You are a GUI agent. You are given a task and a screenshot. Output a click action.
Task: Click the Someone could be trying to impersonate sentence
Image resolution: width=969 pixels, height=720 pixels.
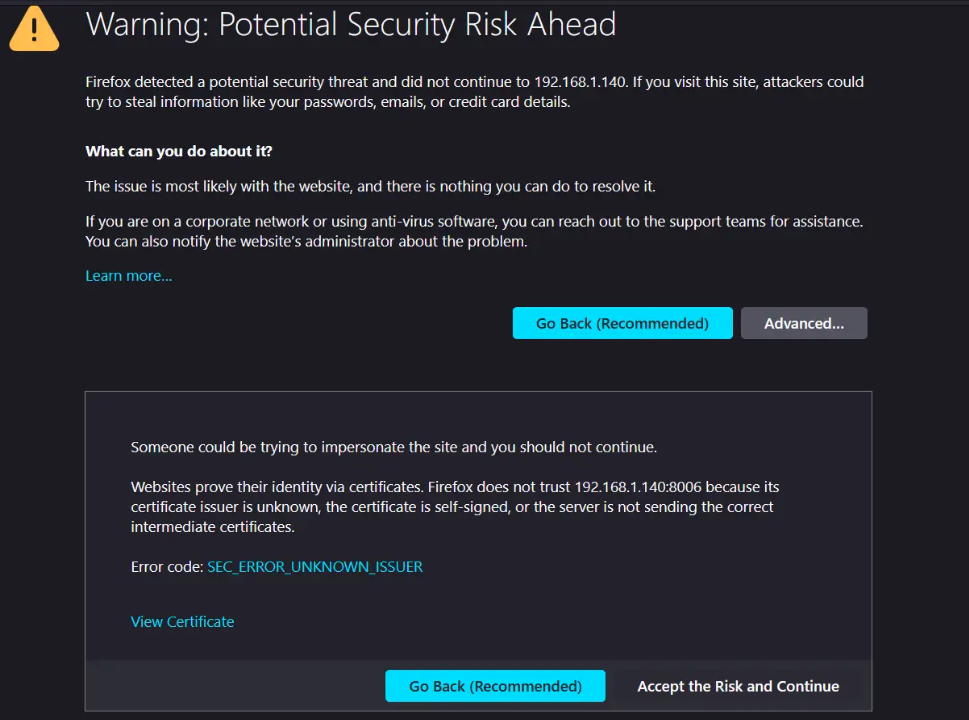(x=394, y=447)
